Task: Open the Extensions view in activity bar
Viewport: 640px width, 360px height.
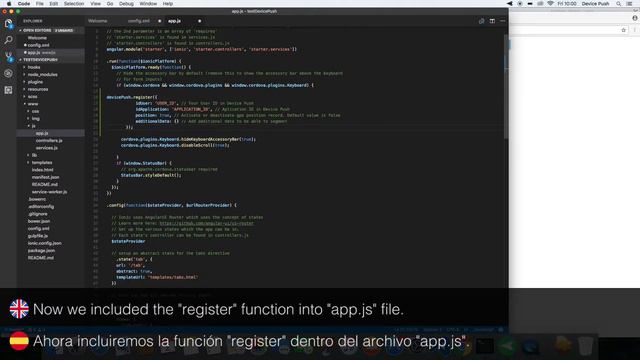Action: point(8,90)
